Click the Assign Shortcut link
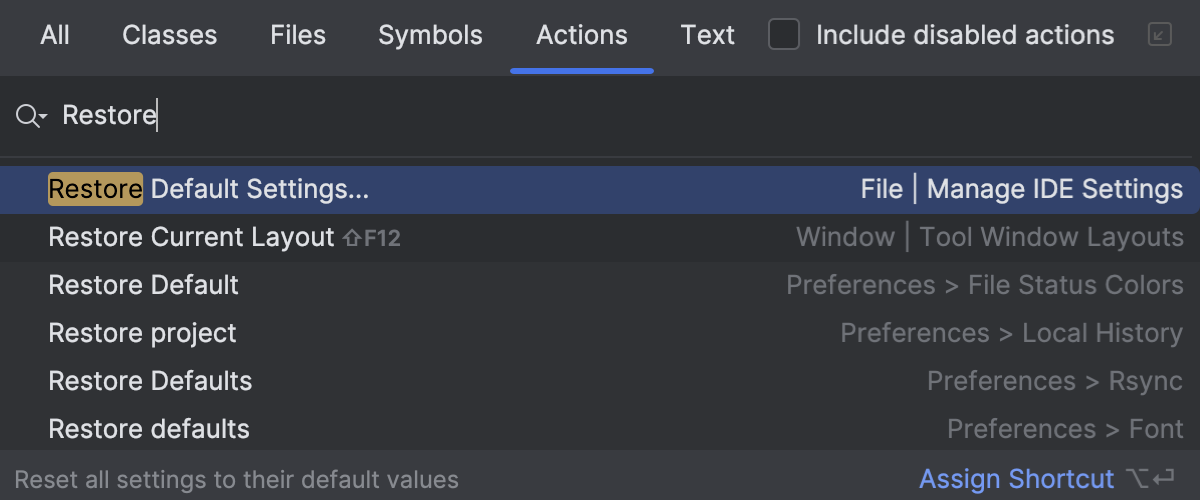Screen dimensions: 1200x500 [1016, 479]
